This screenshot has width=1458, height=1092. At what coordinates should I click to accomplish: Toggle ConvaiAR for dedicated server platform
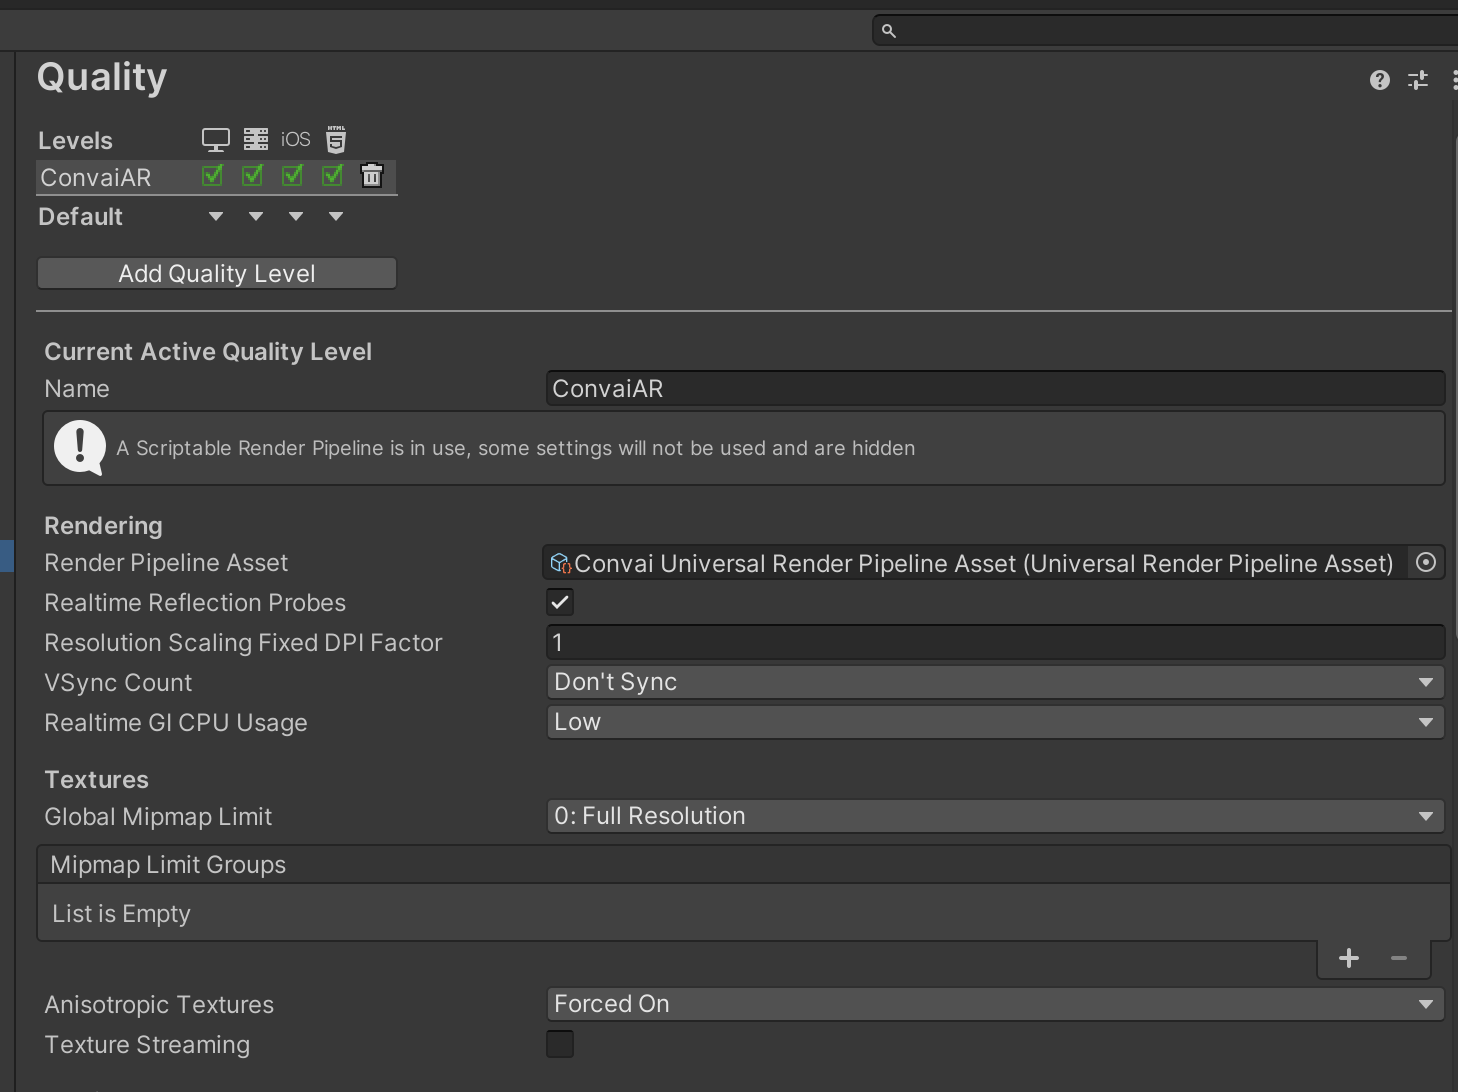[253, 176]
